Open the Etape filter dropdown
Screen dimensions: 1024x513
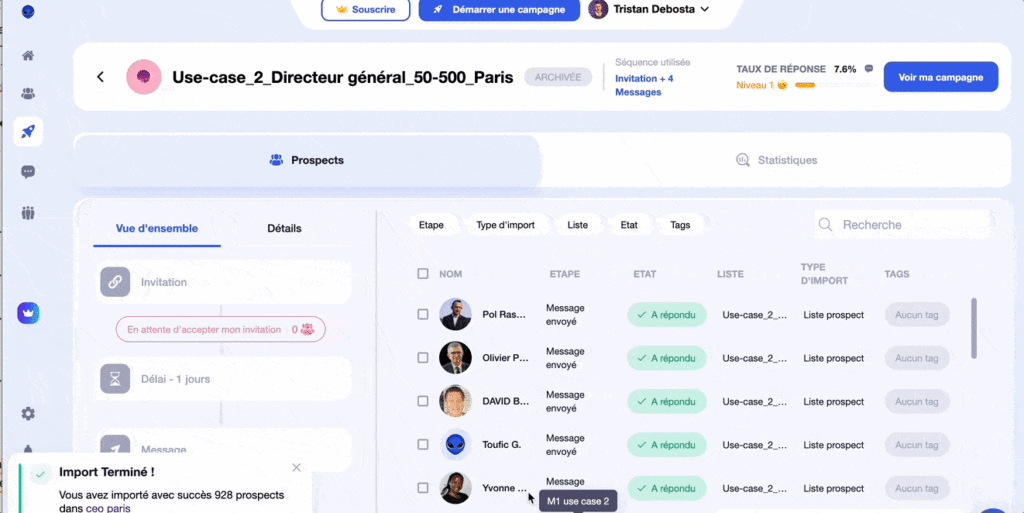pos(431,225)
